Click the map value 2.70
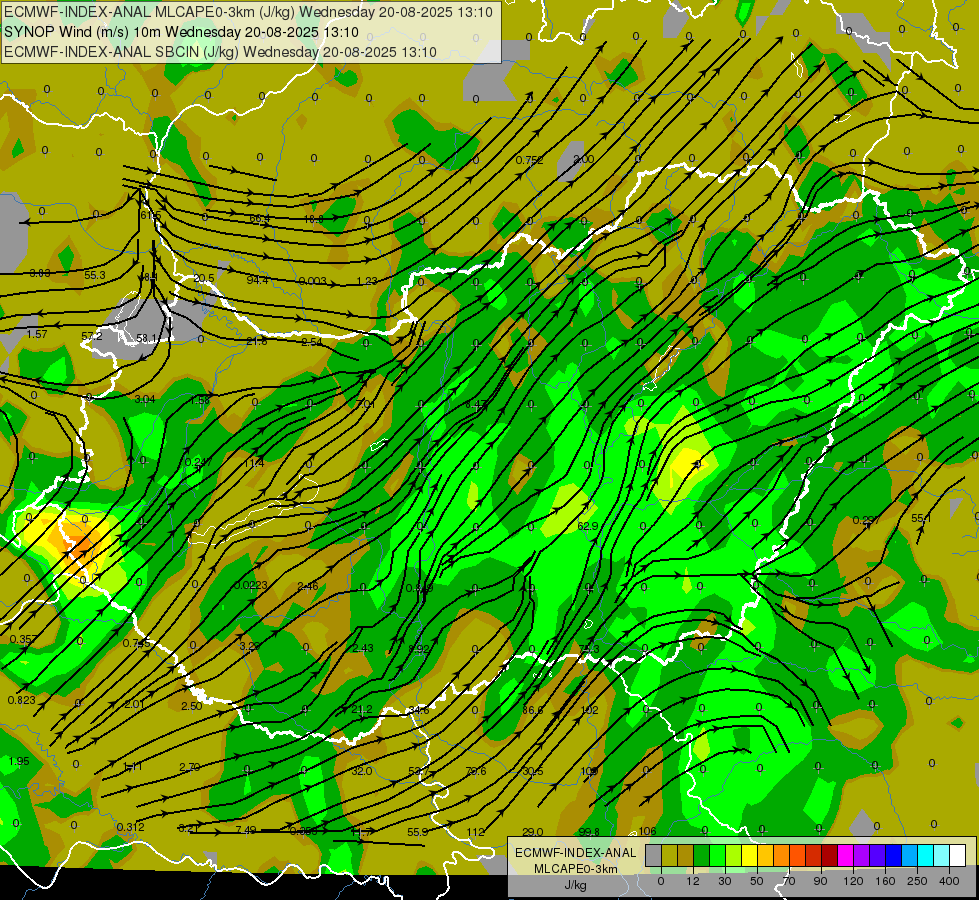 click(x=189, y=767)
